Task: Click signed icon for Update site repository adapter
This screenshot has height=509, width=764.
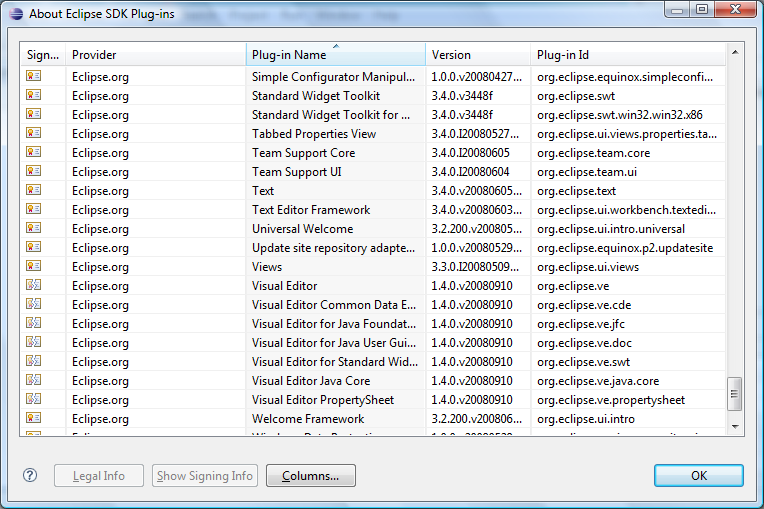Action: [34, 247]
